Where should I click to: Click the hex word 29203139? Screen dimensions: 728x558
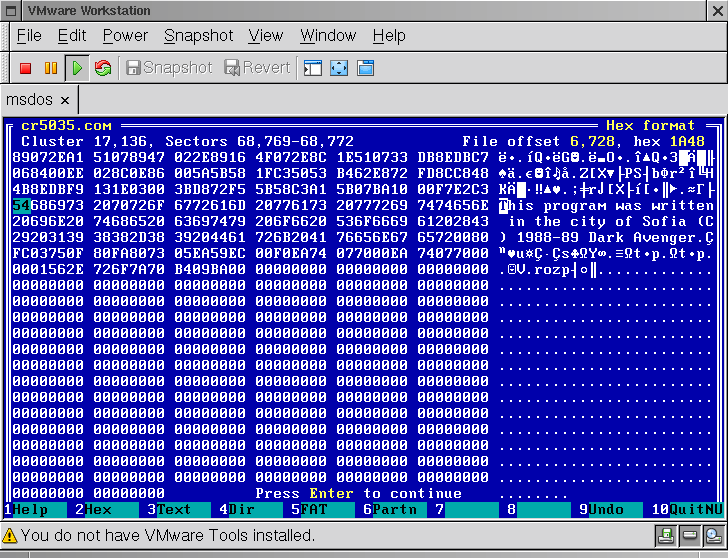(x=48, y=237)
